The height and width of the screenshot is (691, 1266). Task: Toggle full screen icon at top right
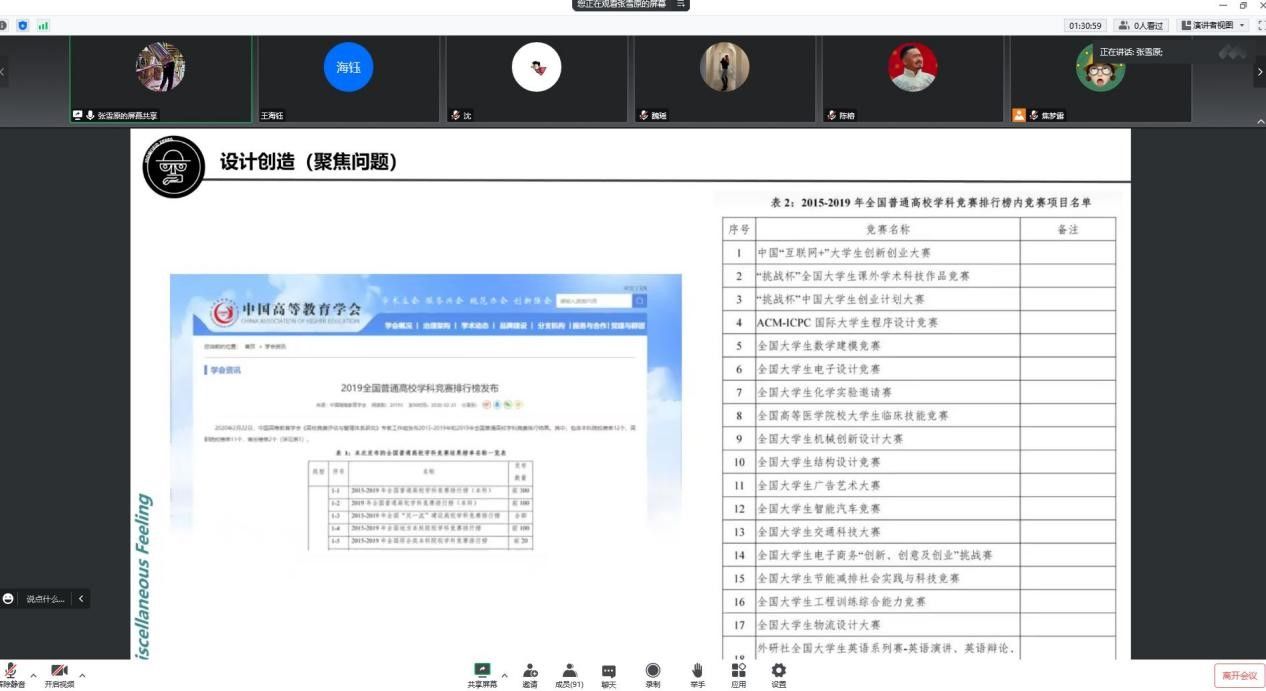[x=1261, y=25]
